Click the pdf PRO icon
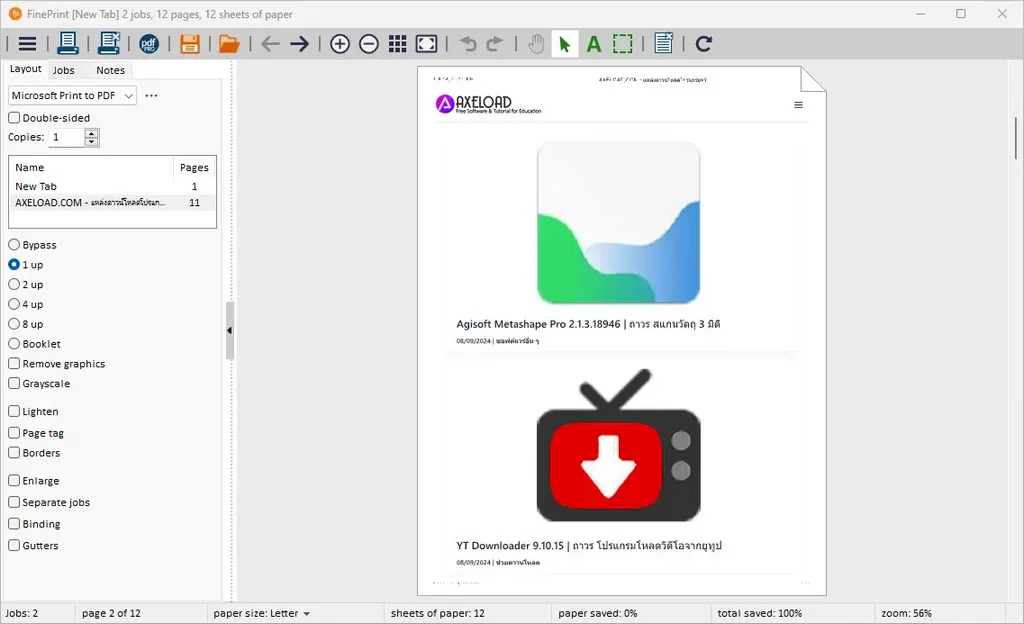 click(149, 44)
